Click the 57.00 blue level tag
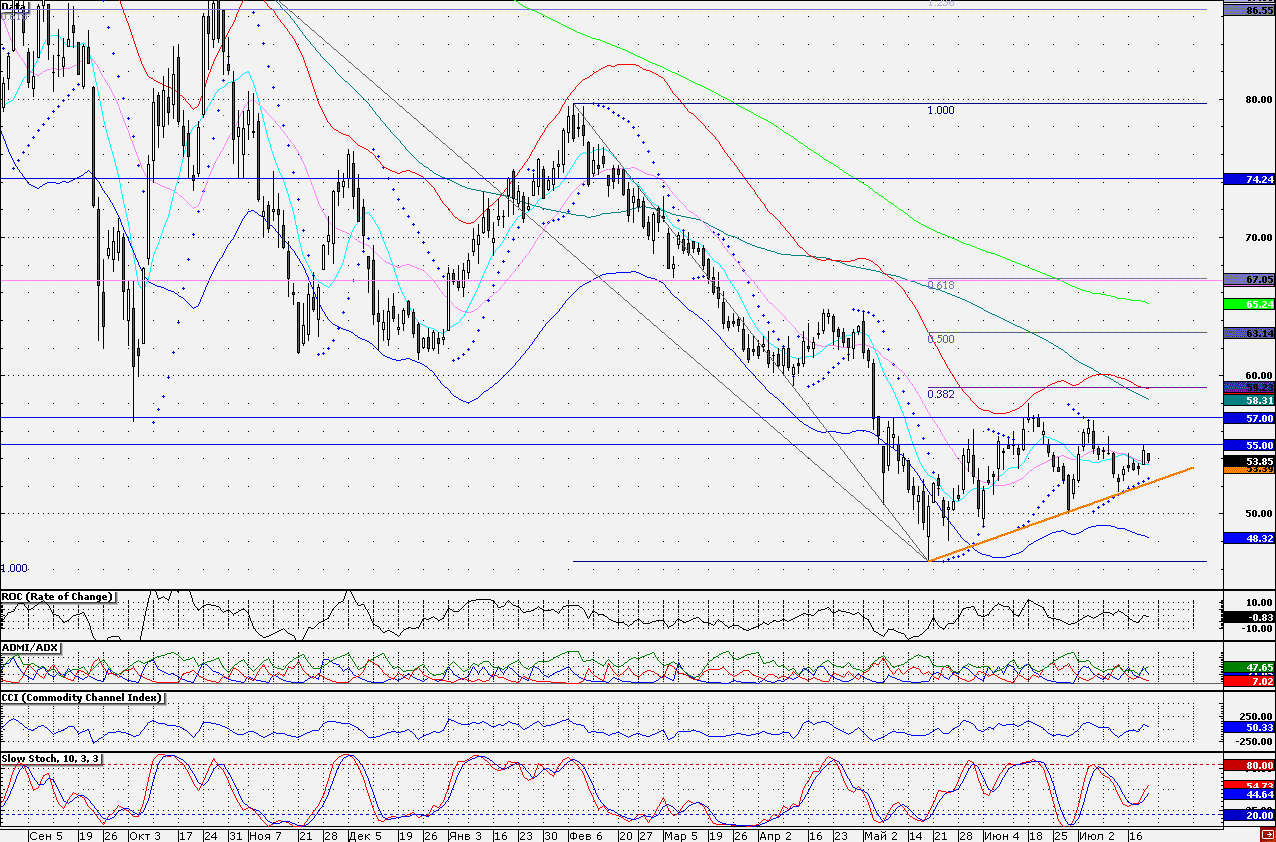Screen dimensions: 1276x842 1250,418
